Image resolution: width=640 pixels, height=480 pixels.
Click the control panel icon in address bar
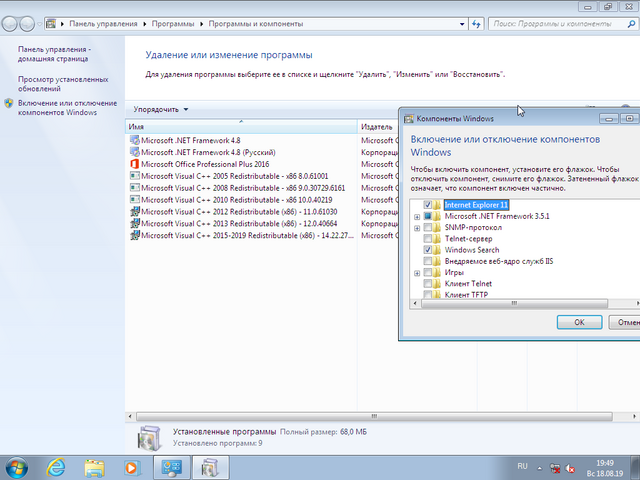(x=51, y=24)
